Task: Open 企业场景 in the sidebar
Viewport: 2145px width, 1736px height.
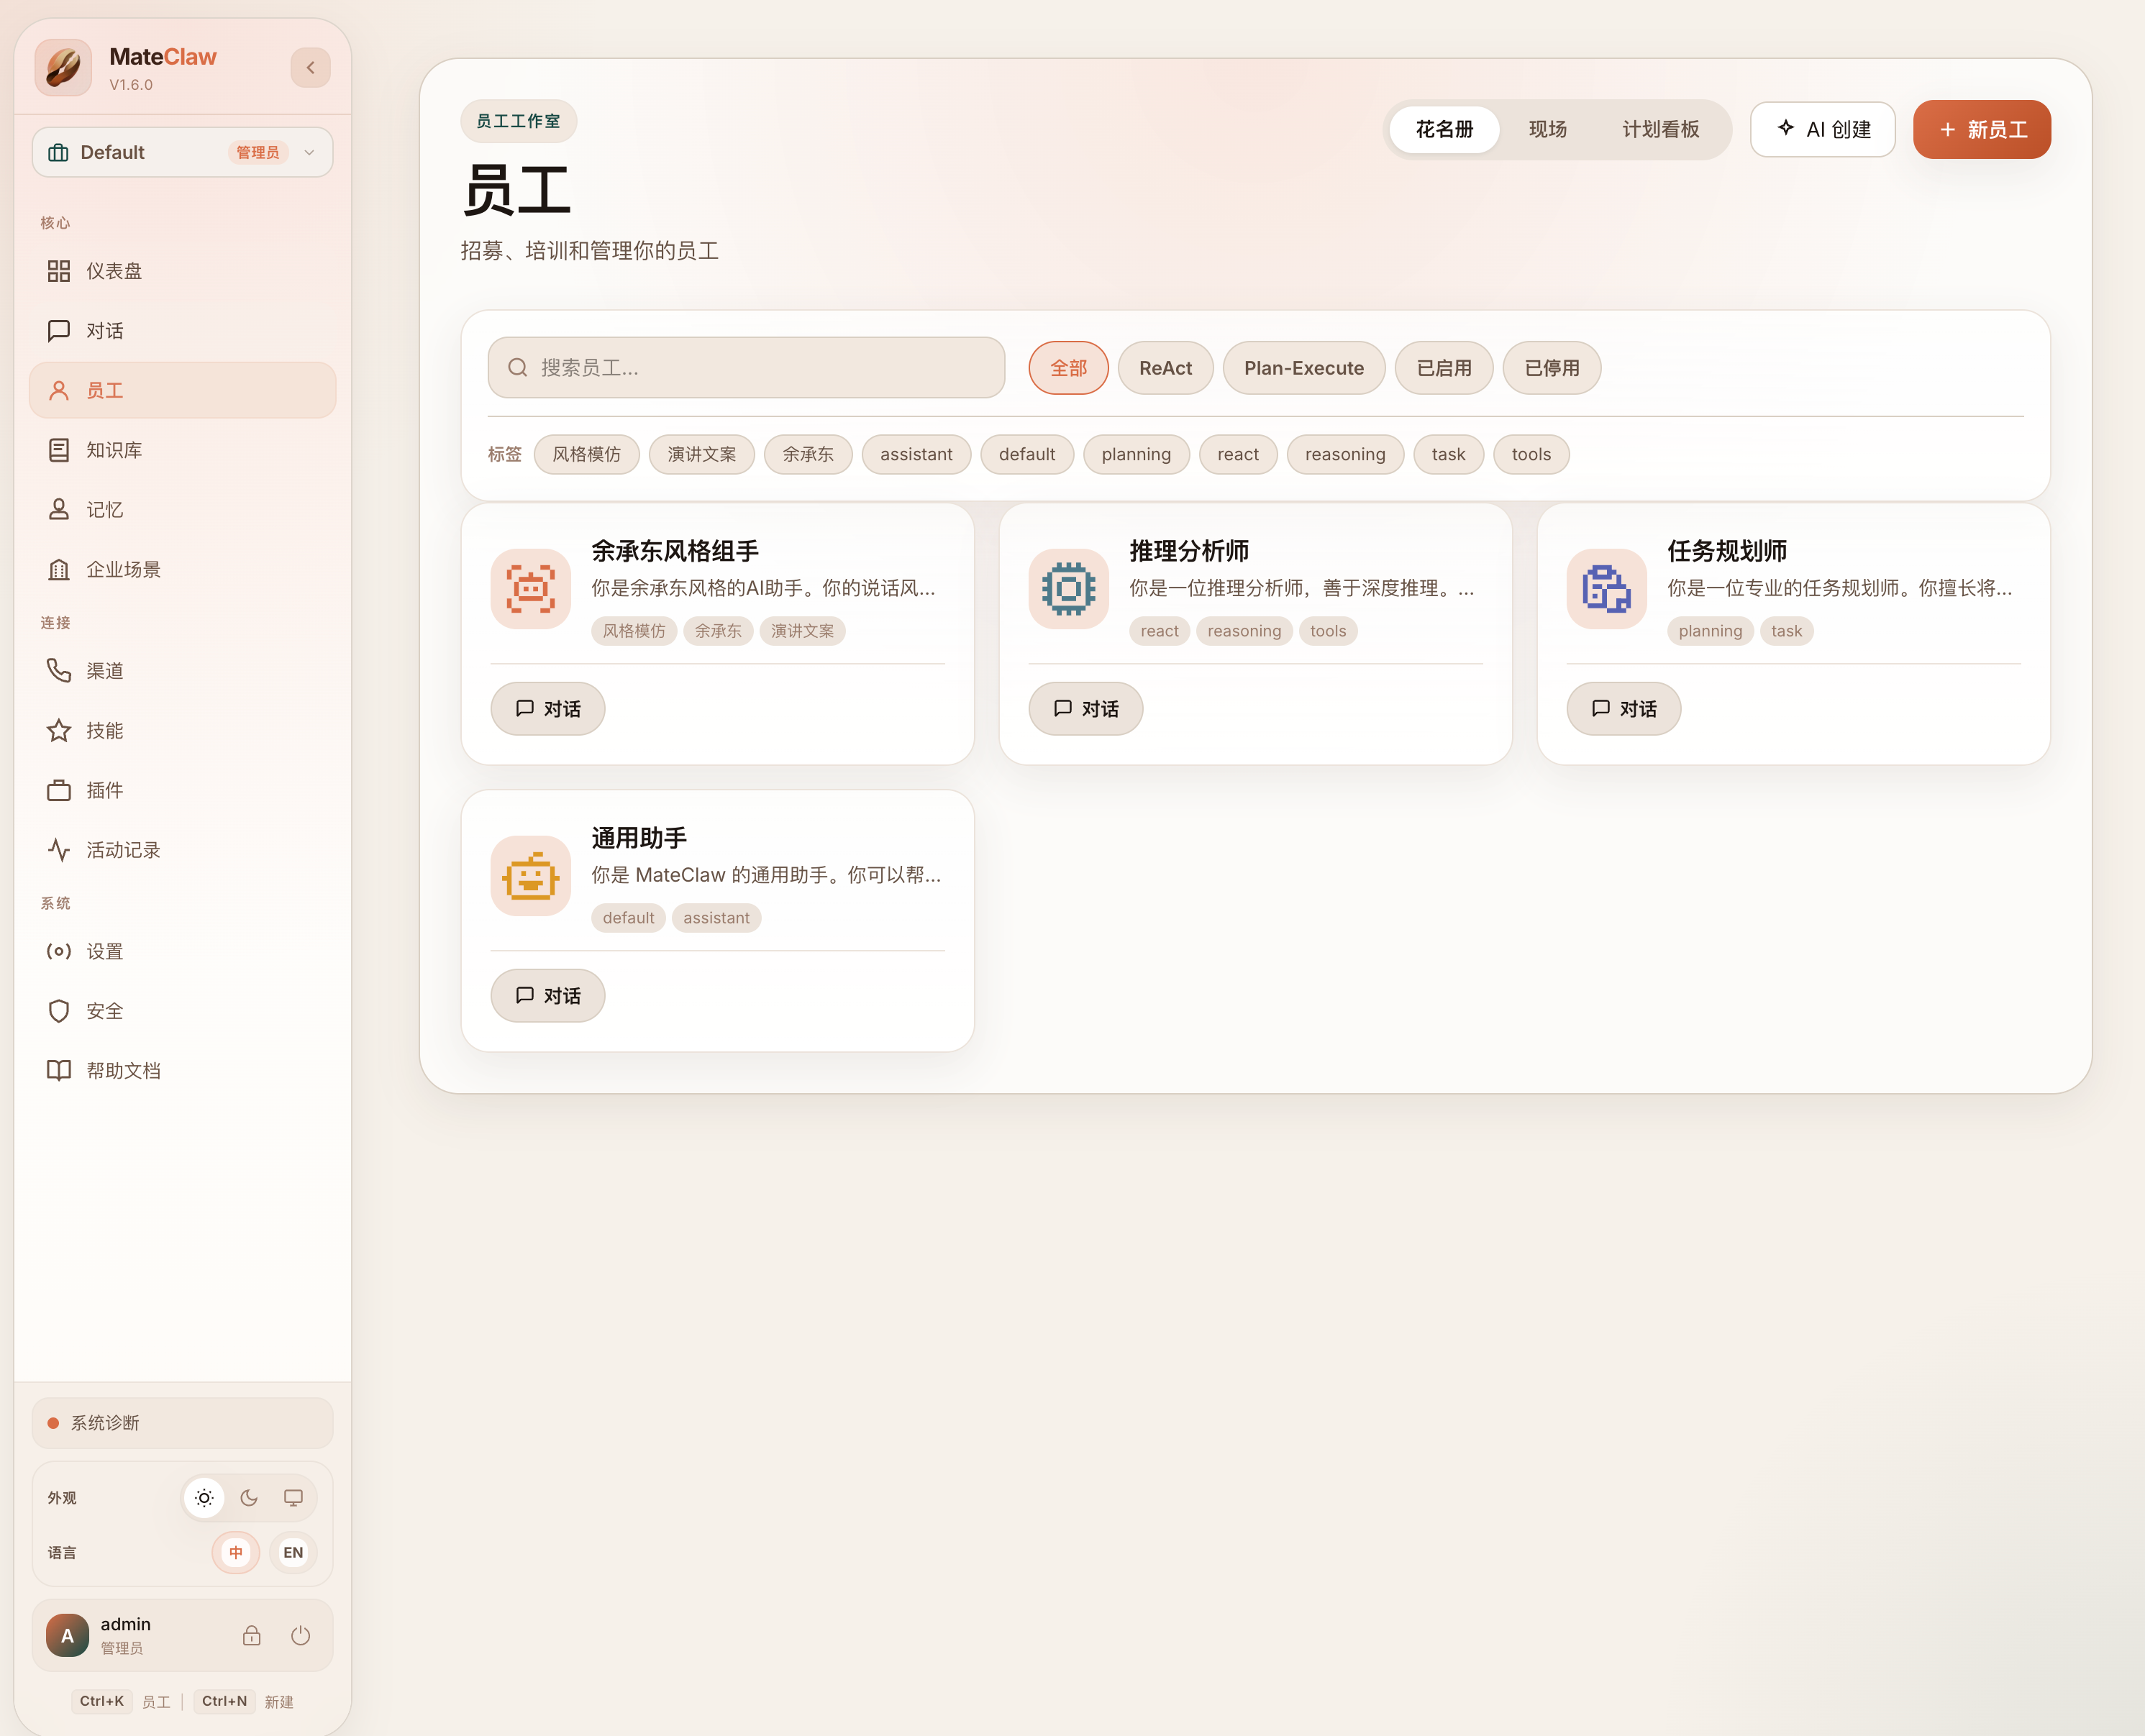Action: pos(182,569)
